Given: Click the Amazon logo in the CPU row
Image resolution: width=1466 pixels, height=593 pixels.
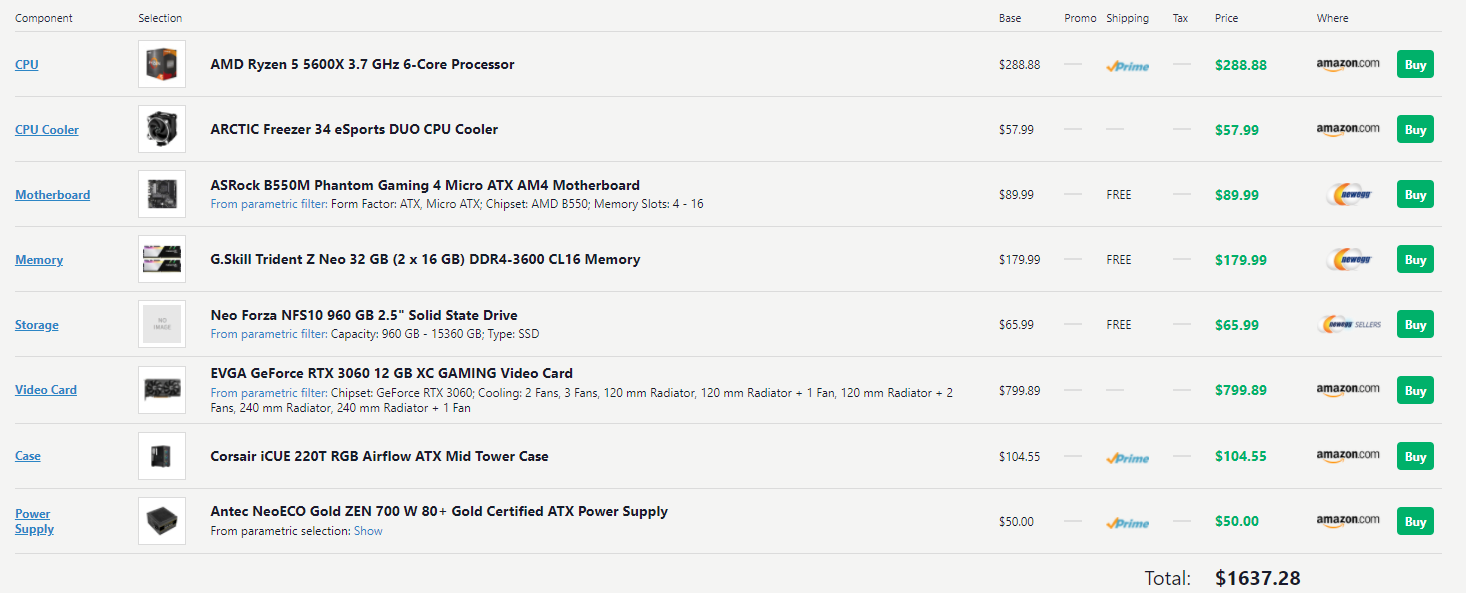Looking at the screenshot, I should 1347,64.
